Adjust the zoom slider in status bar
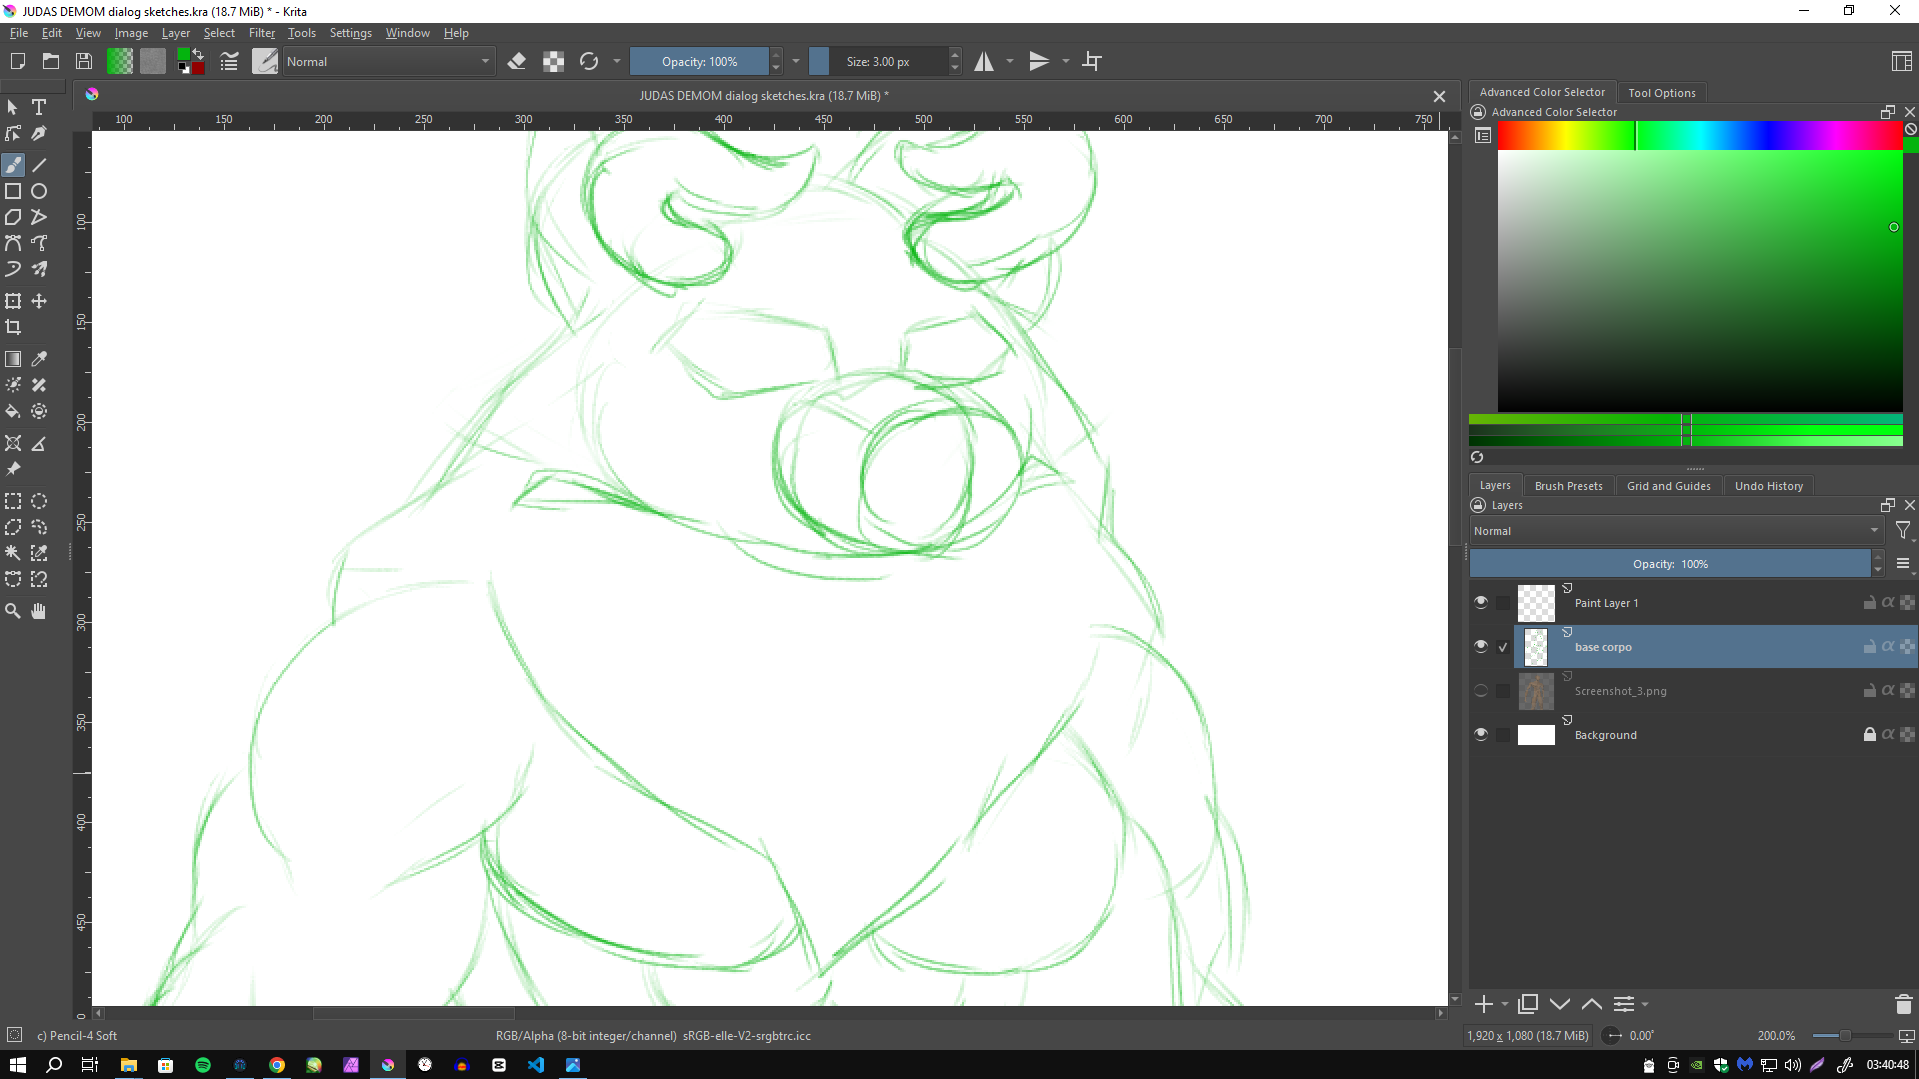This screenshot has height=1079, width=1919. [x=1852, y=1036]
